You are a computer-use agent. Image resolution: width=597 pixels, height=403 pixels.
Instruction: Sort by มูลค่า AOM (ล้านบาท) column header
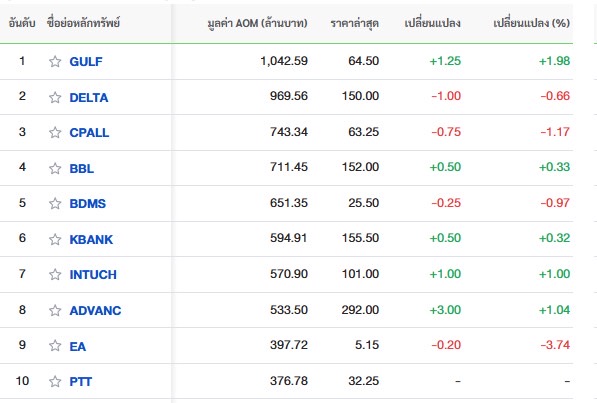257,23
